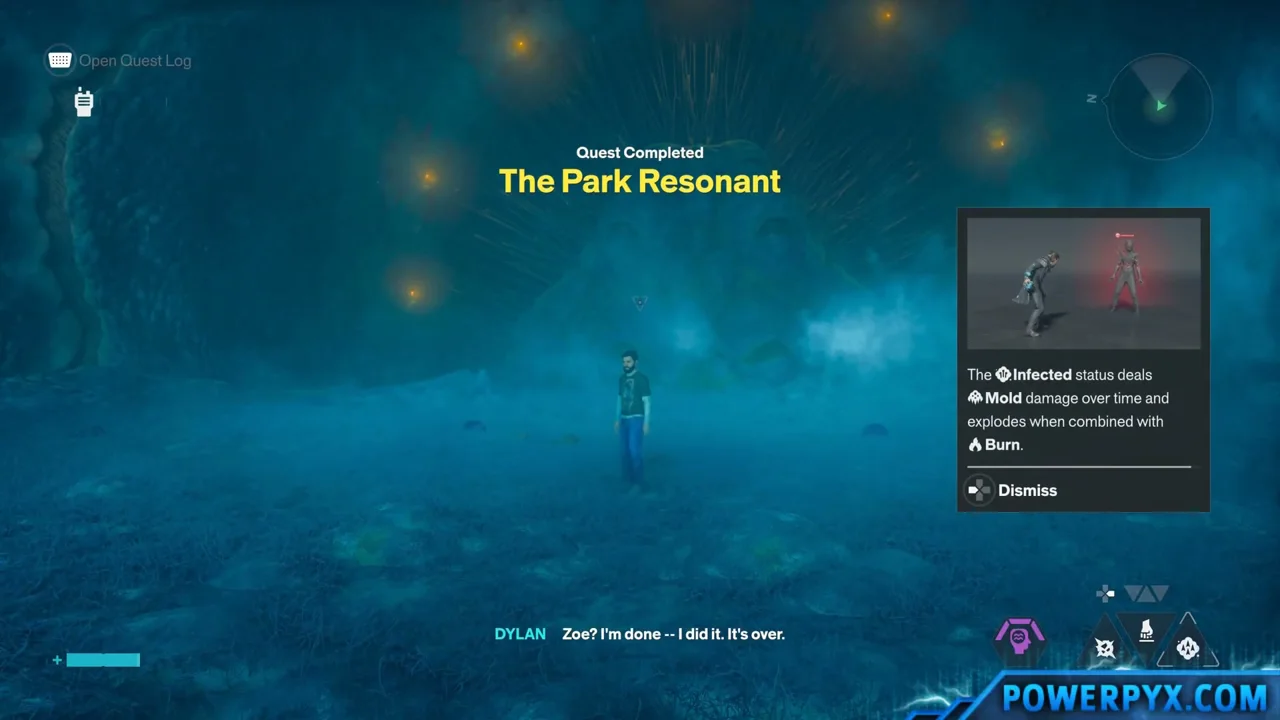Click the d-pad icon next to Dismiss
Screen dimensions: 1280x720
pos(979,490)
